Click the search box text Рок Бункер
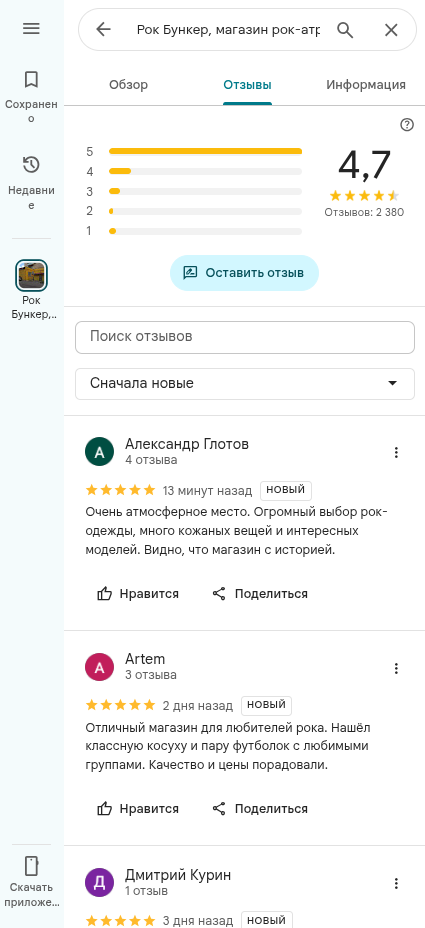 228,30
